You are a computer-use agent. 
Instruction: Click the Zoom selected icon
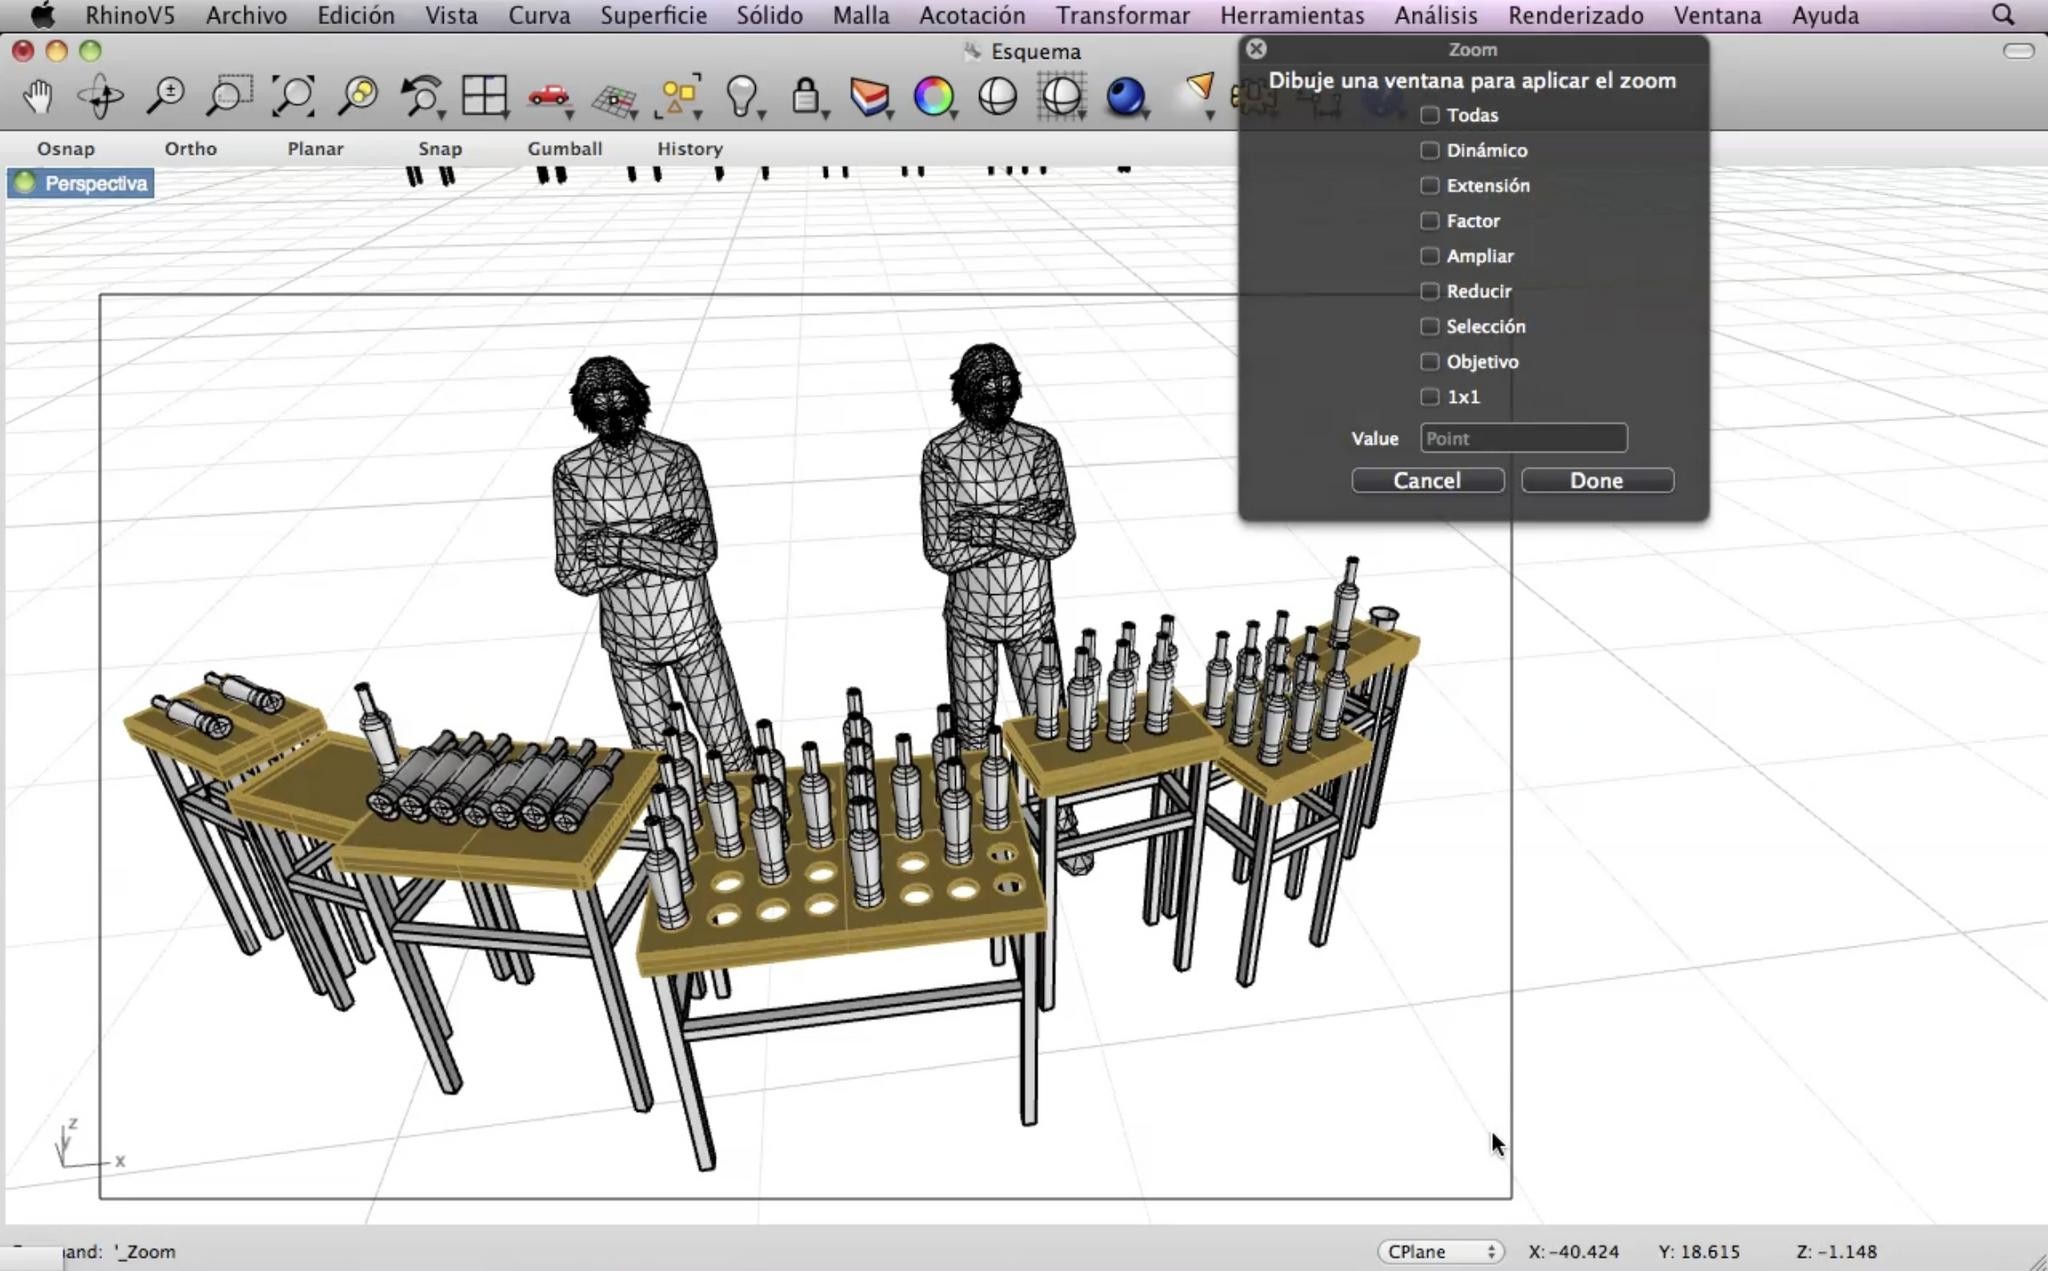pos(358,97)
